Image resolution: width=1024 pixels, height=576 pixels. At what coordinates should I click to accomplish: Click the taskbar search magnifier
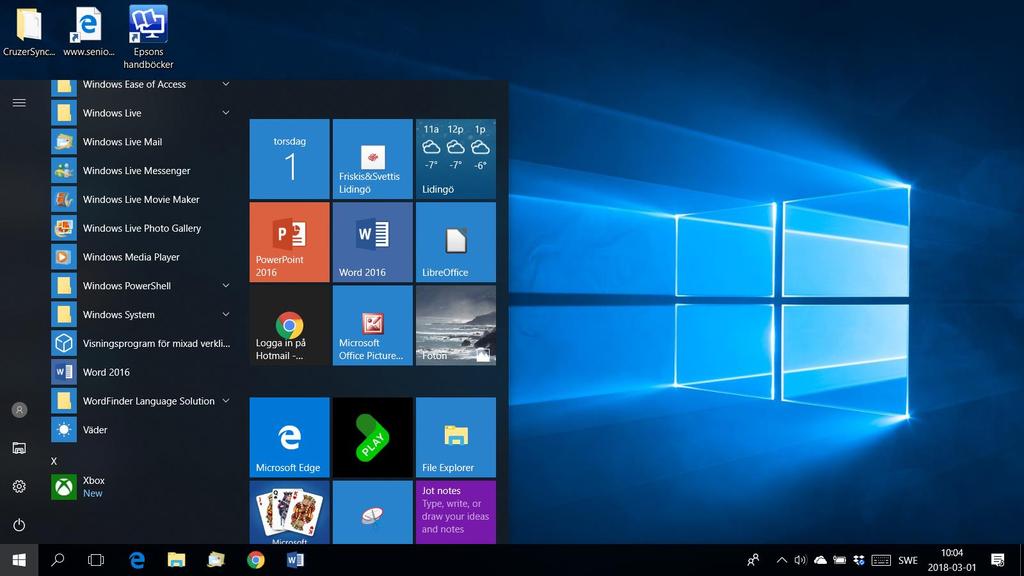pyautogui.click(x=57, y=560)
